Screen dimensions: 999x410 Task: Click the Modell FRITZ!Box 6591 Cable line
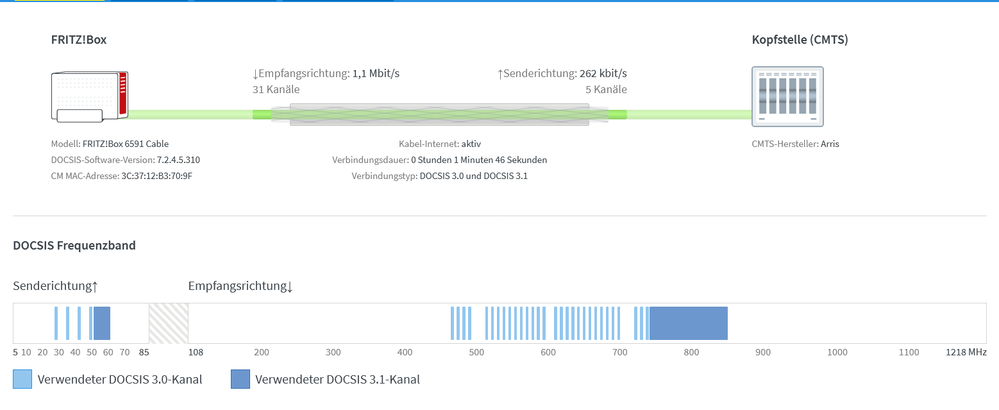[110, 144]
